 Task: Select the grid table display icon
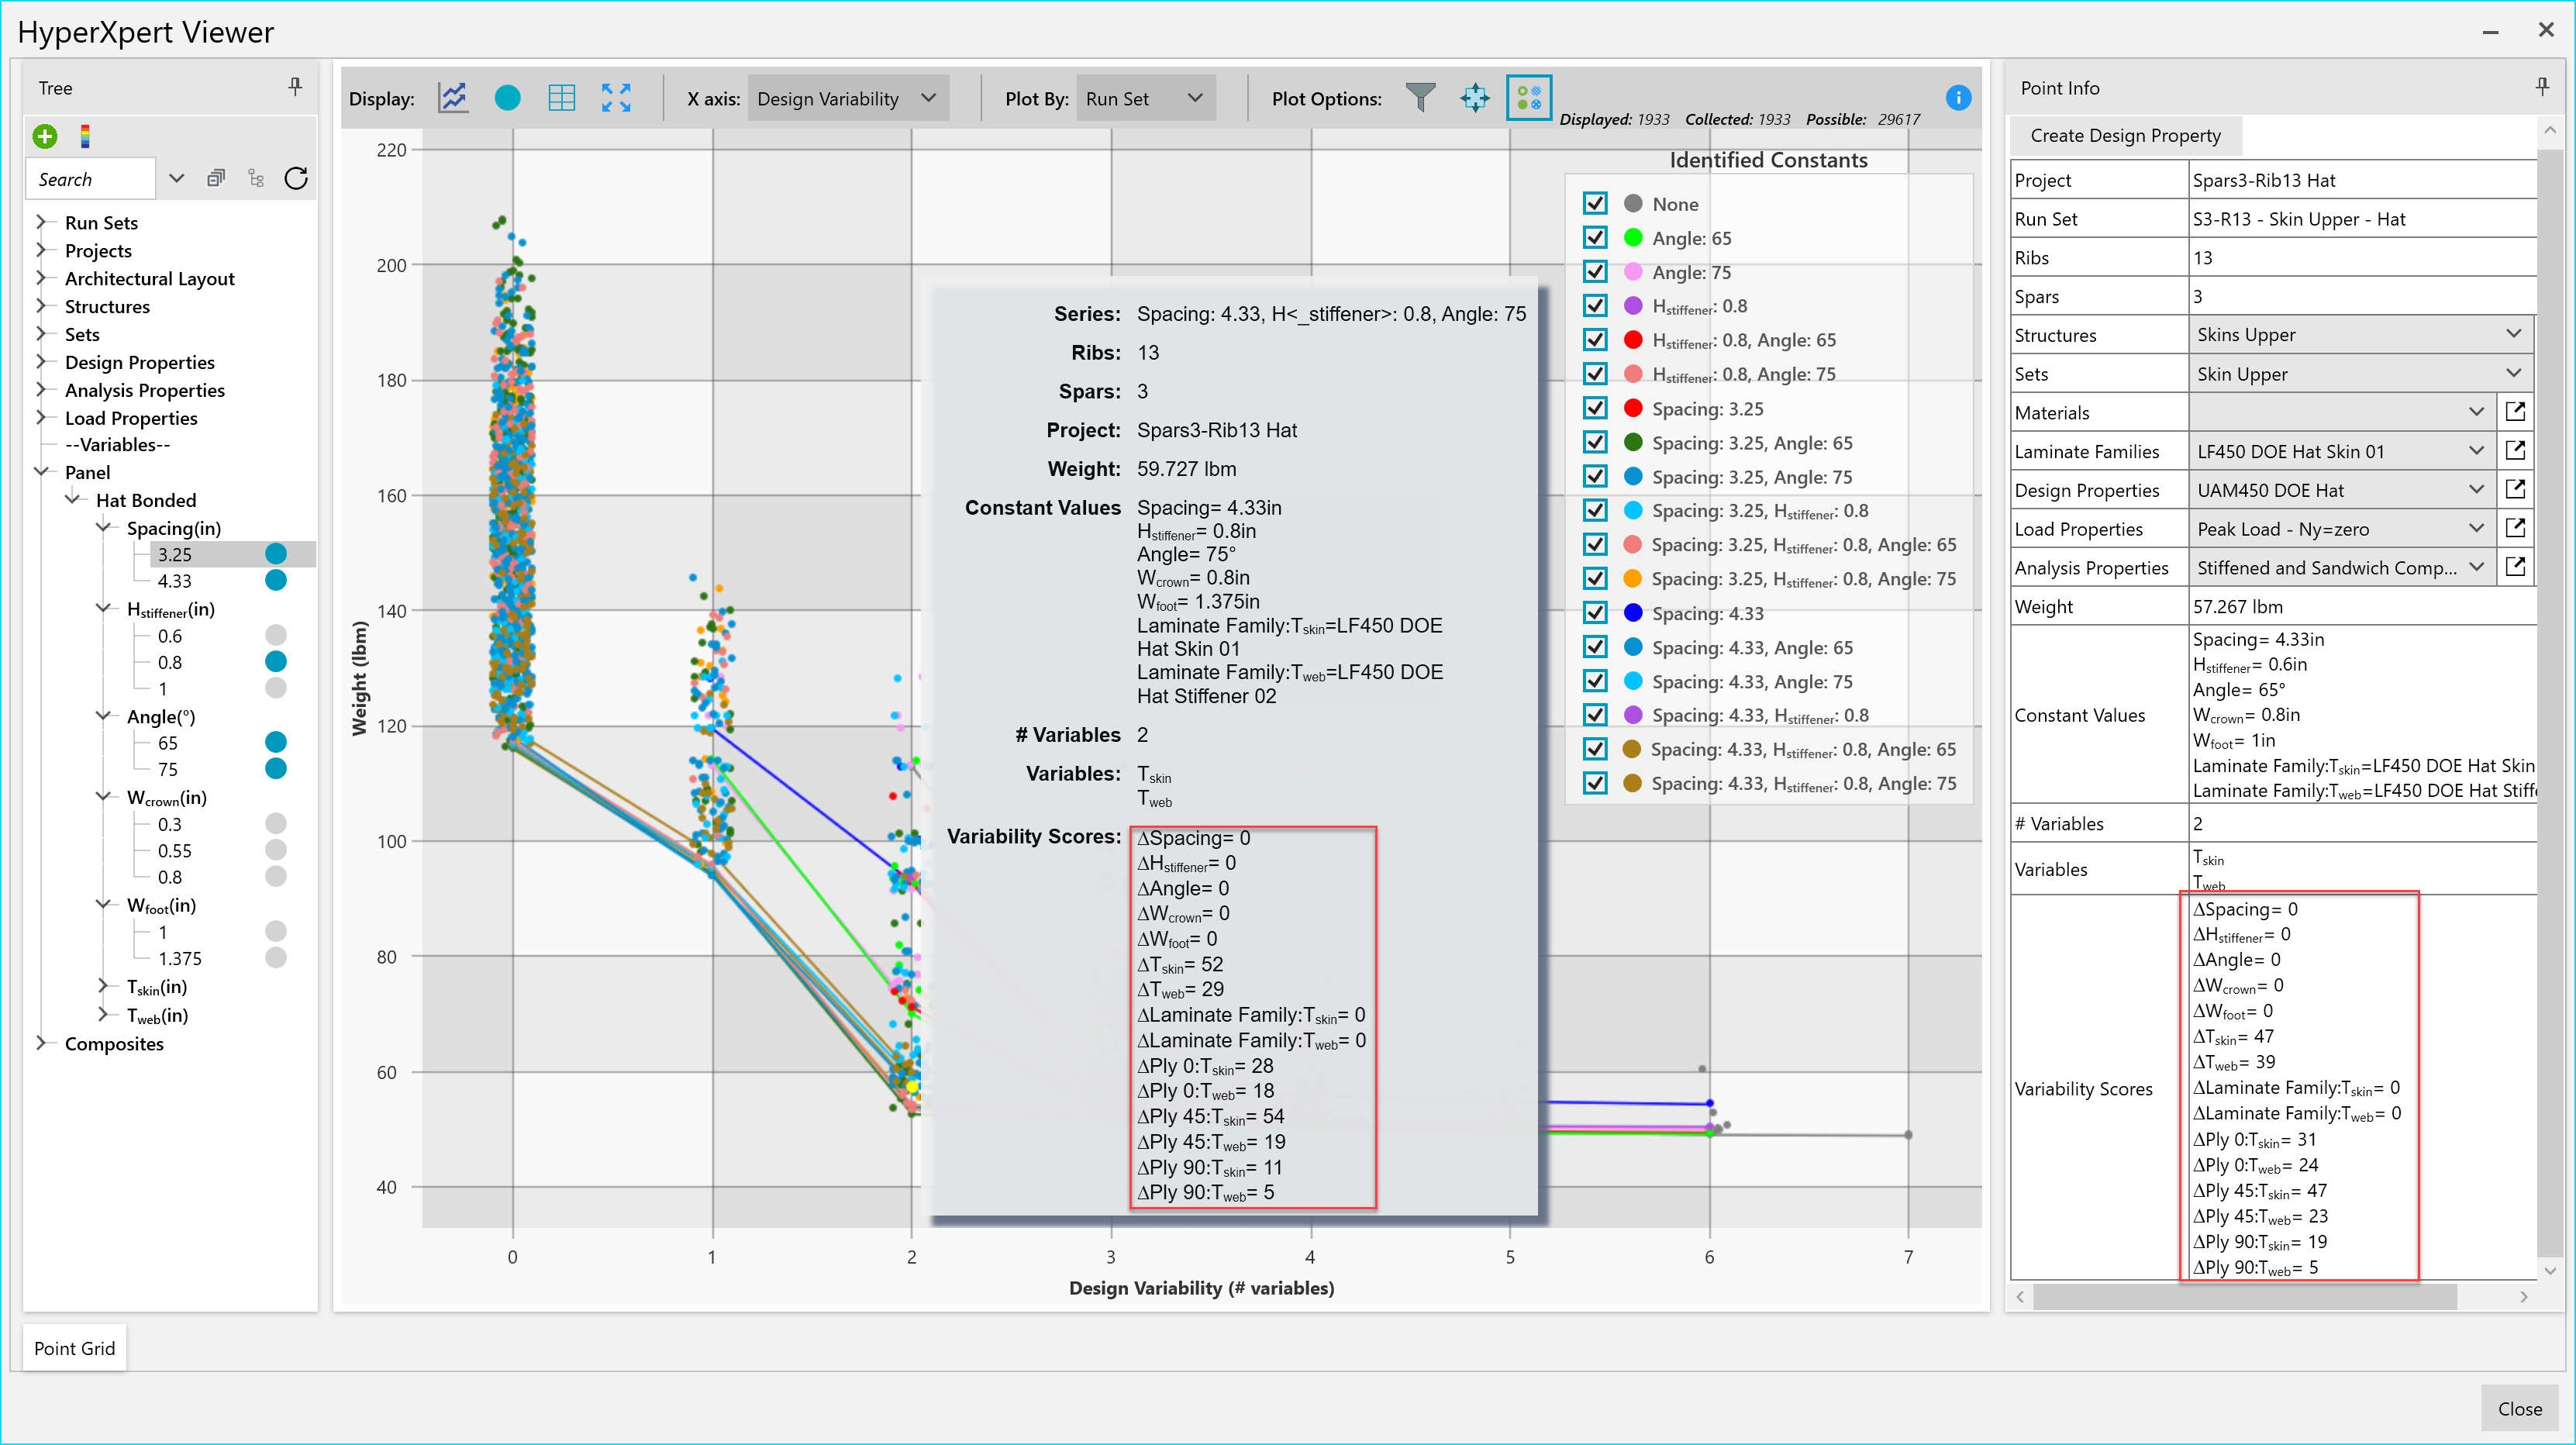coord(562,98)
